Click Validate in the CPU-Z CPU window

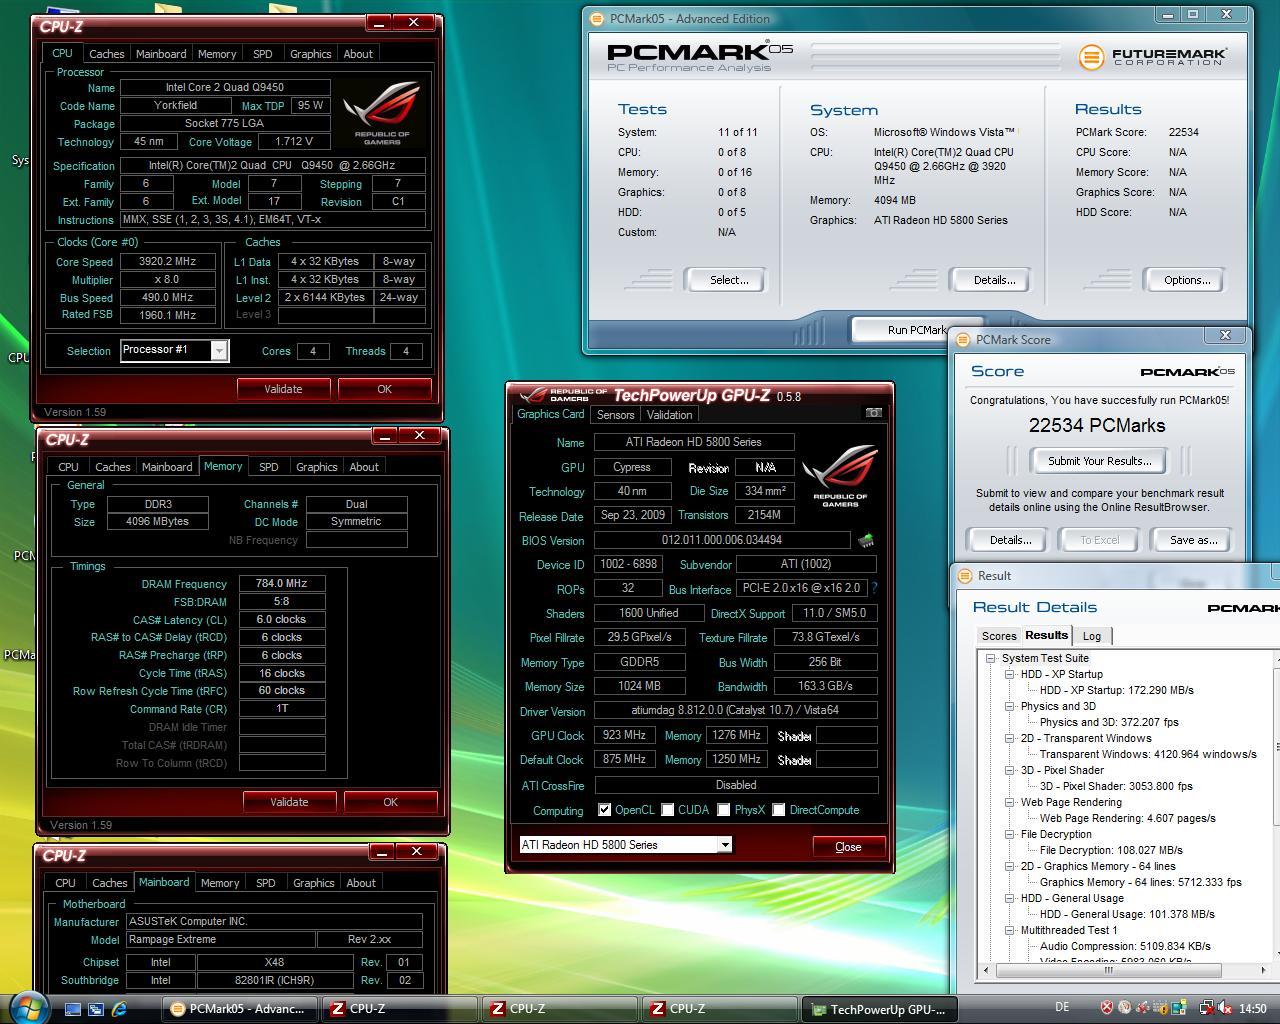(283, 389)
